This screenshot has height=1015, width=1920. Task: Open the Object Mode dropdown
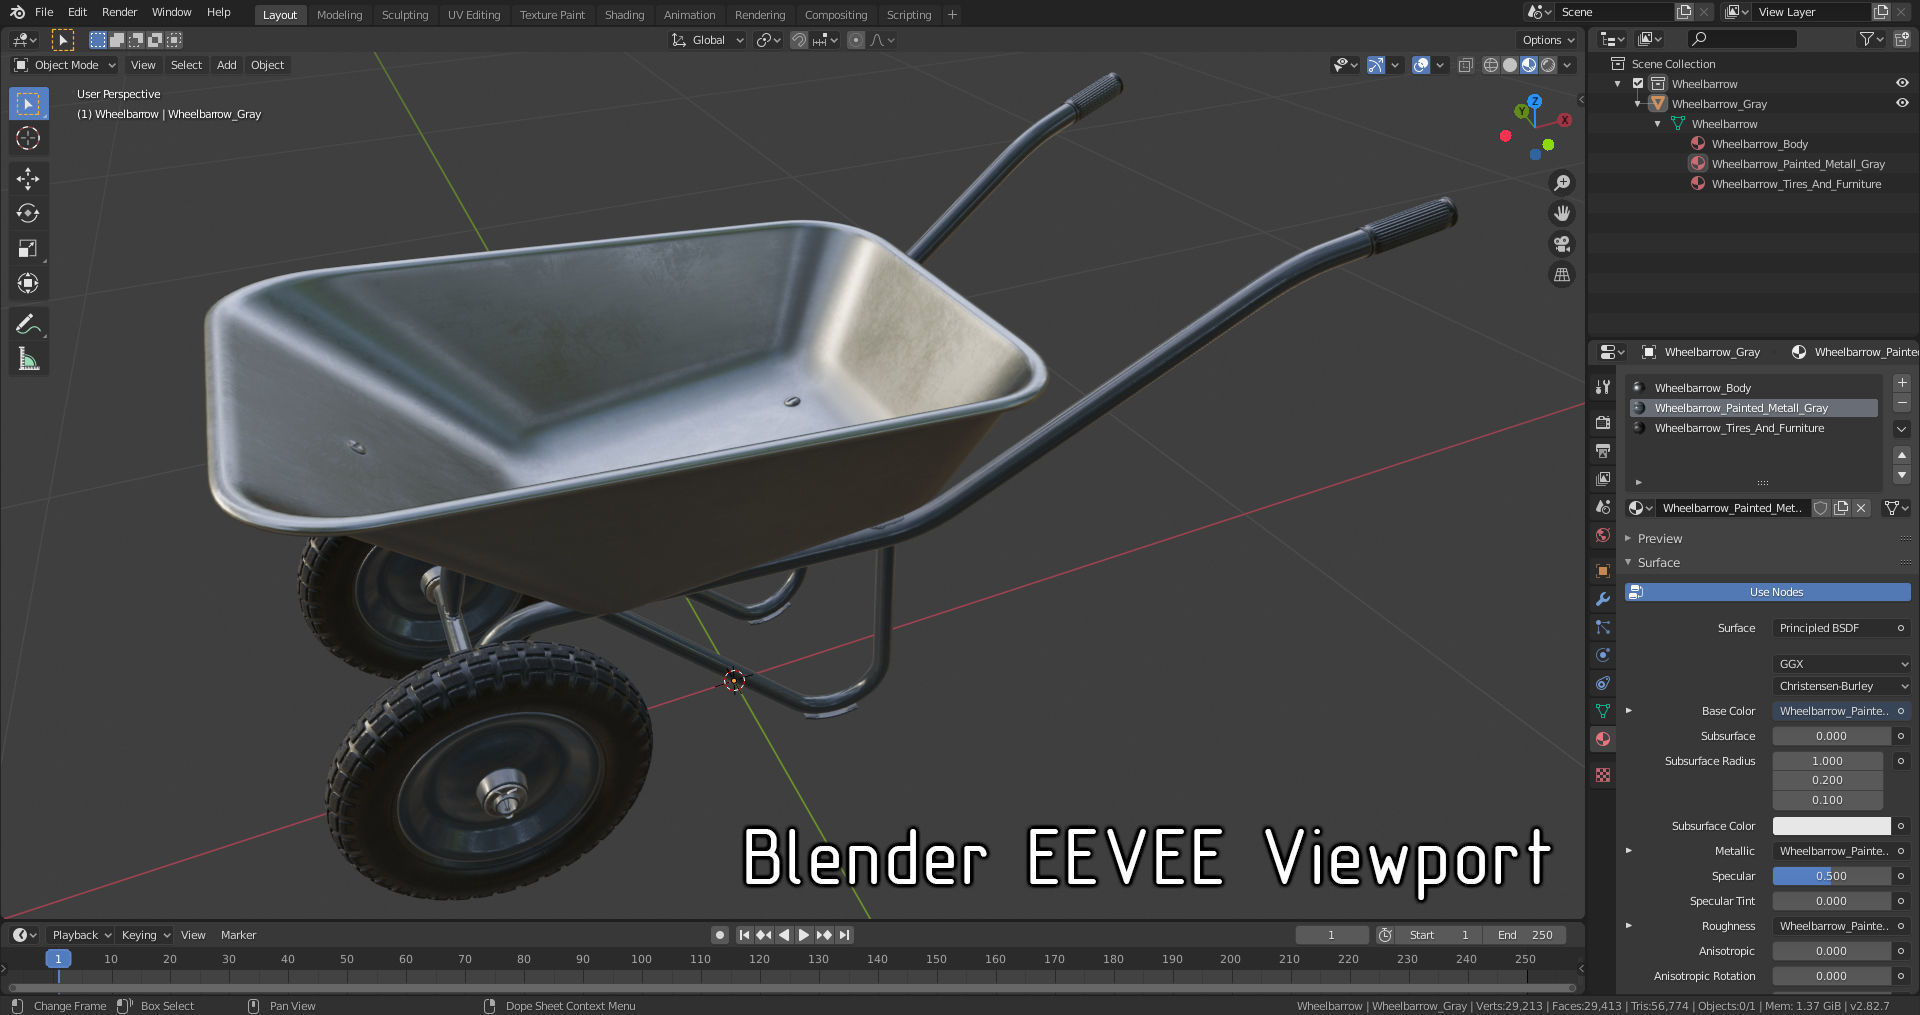(65, 65)
